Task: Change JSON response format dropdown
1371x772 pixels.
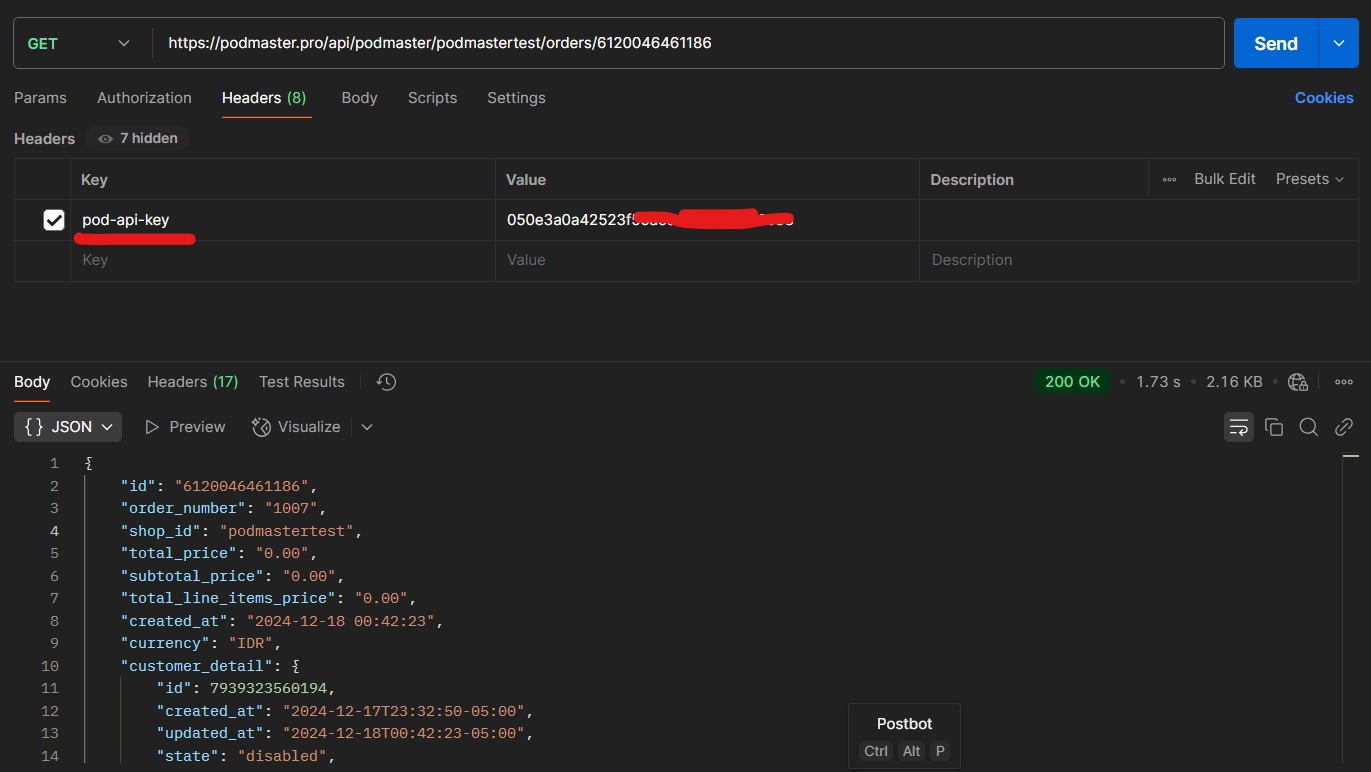Action: coord(68,427)
